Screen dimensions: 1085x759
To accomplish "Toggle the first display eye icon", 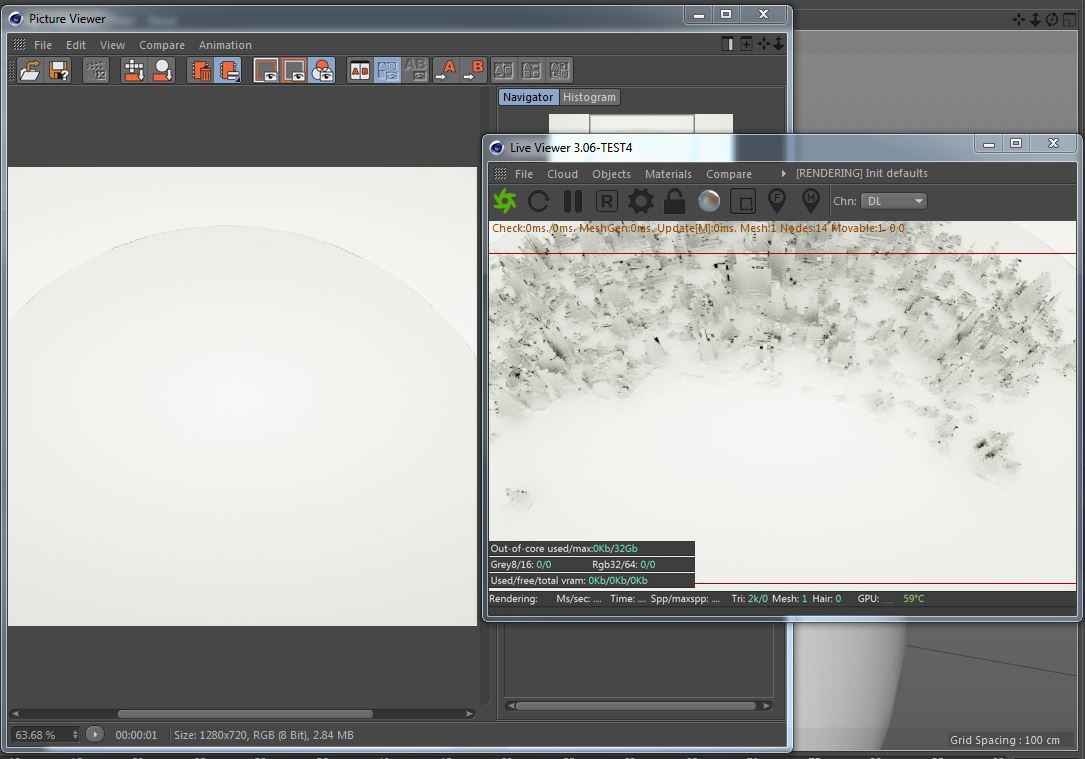I will [x=266, y=70].
